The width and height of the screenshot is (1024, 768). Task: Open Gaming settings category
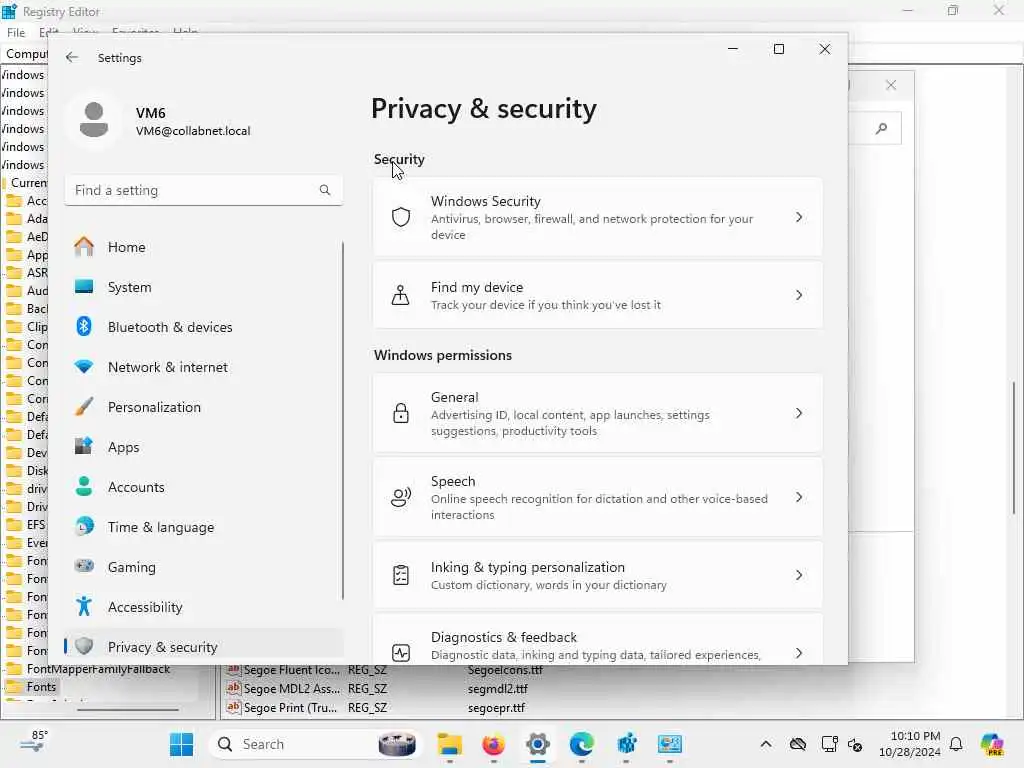pos(203,566)
